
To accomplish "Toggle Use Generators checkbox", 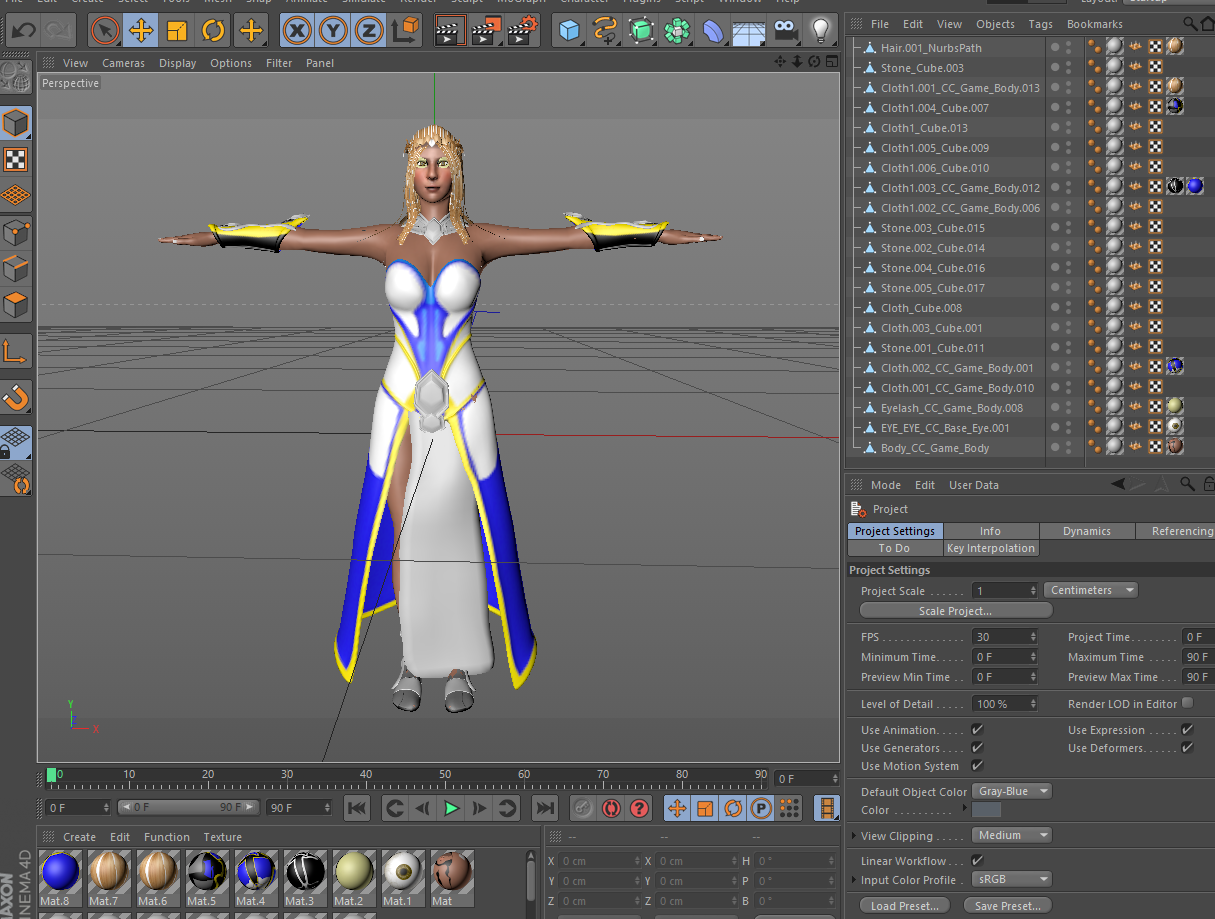I will coord(977,748).
